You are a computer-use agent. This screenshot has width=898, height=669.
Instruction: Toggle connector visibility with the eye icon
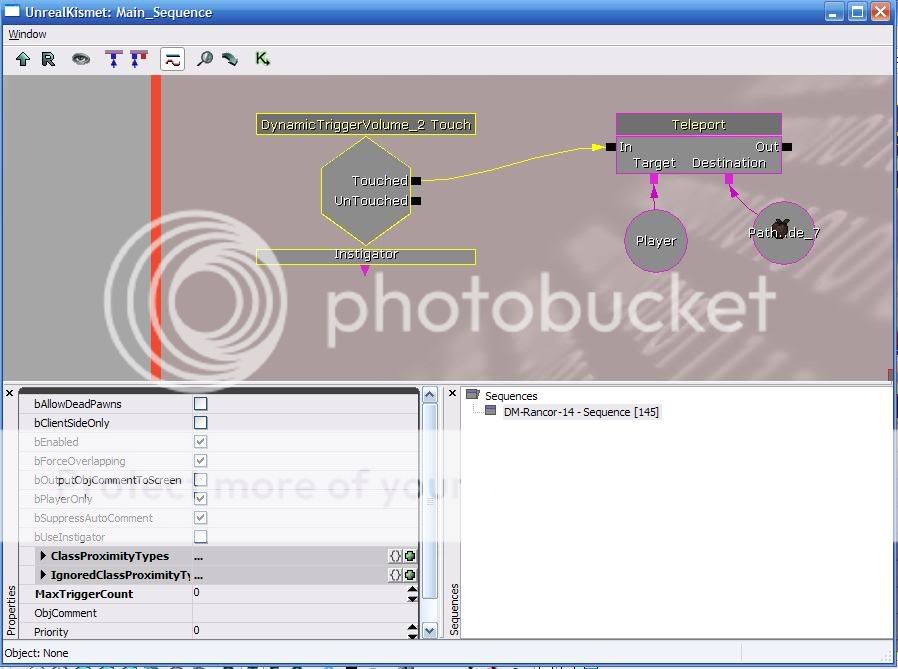click(80, 59)
